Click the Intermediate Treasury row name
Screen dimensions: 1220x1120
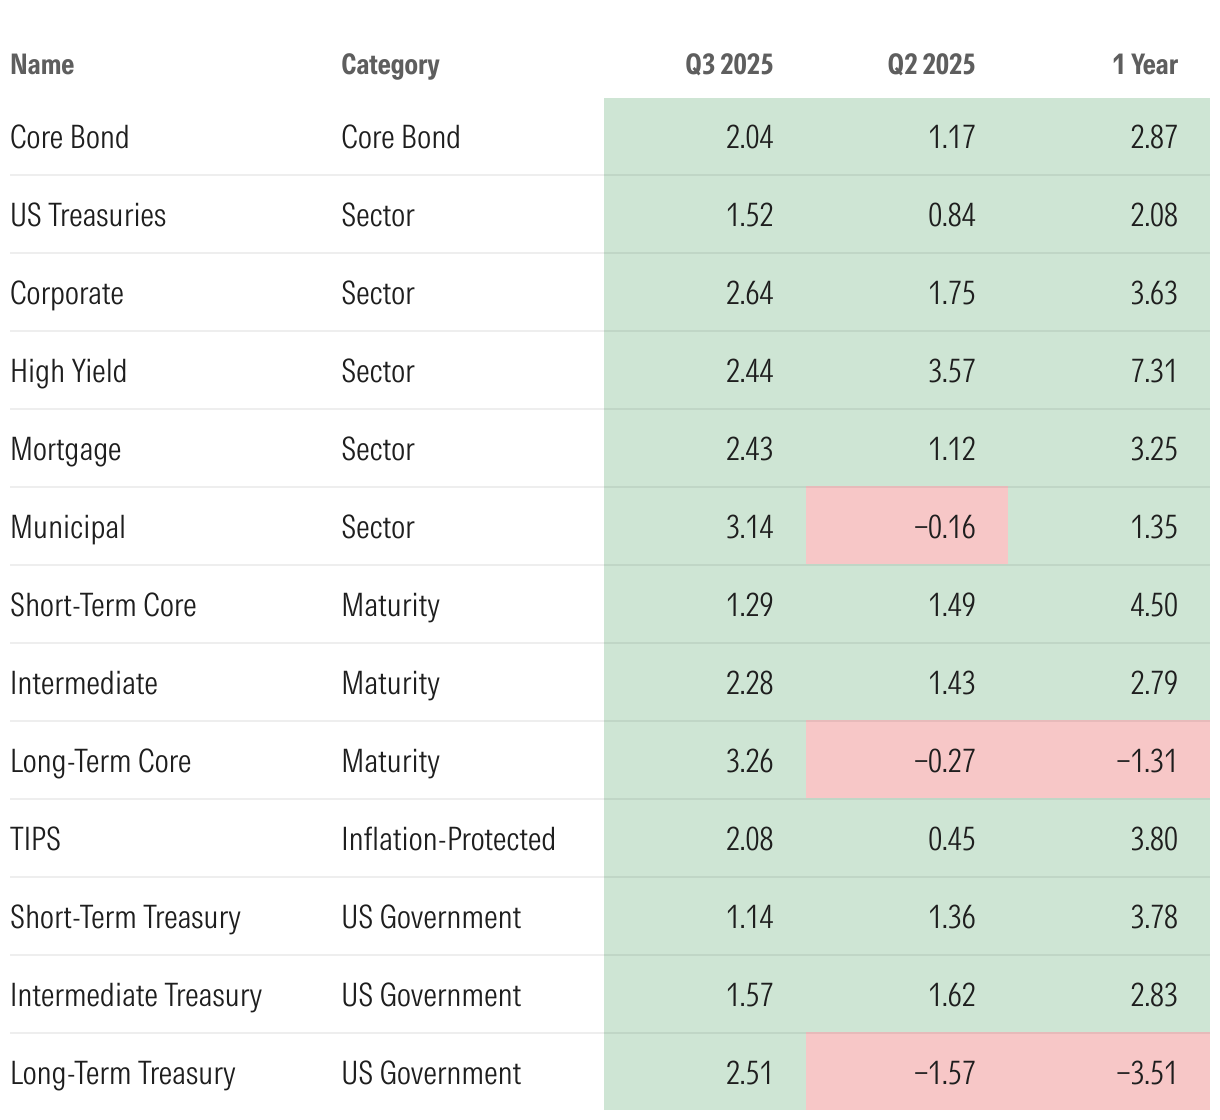[x=136, y=995]
